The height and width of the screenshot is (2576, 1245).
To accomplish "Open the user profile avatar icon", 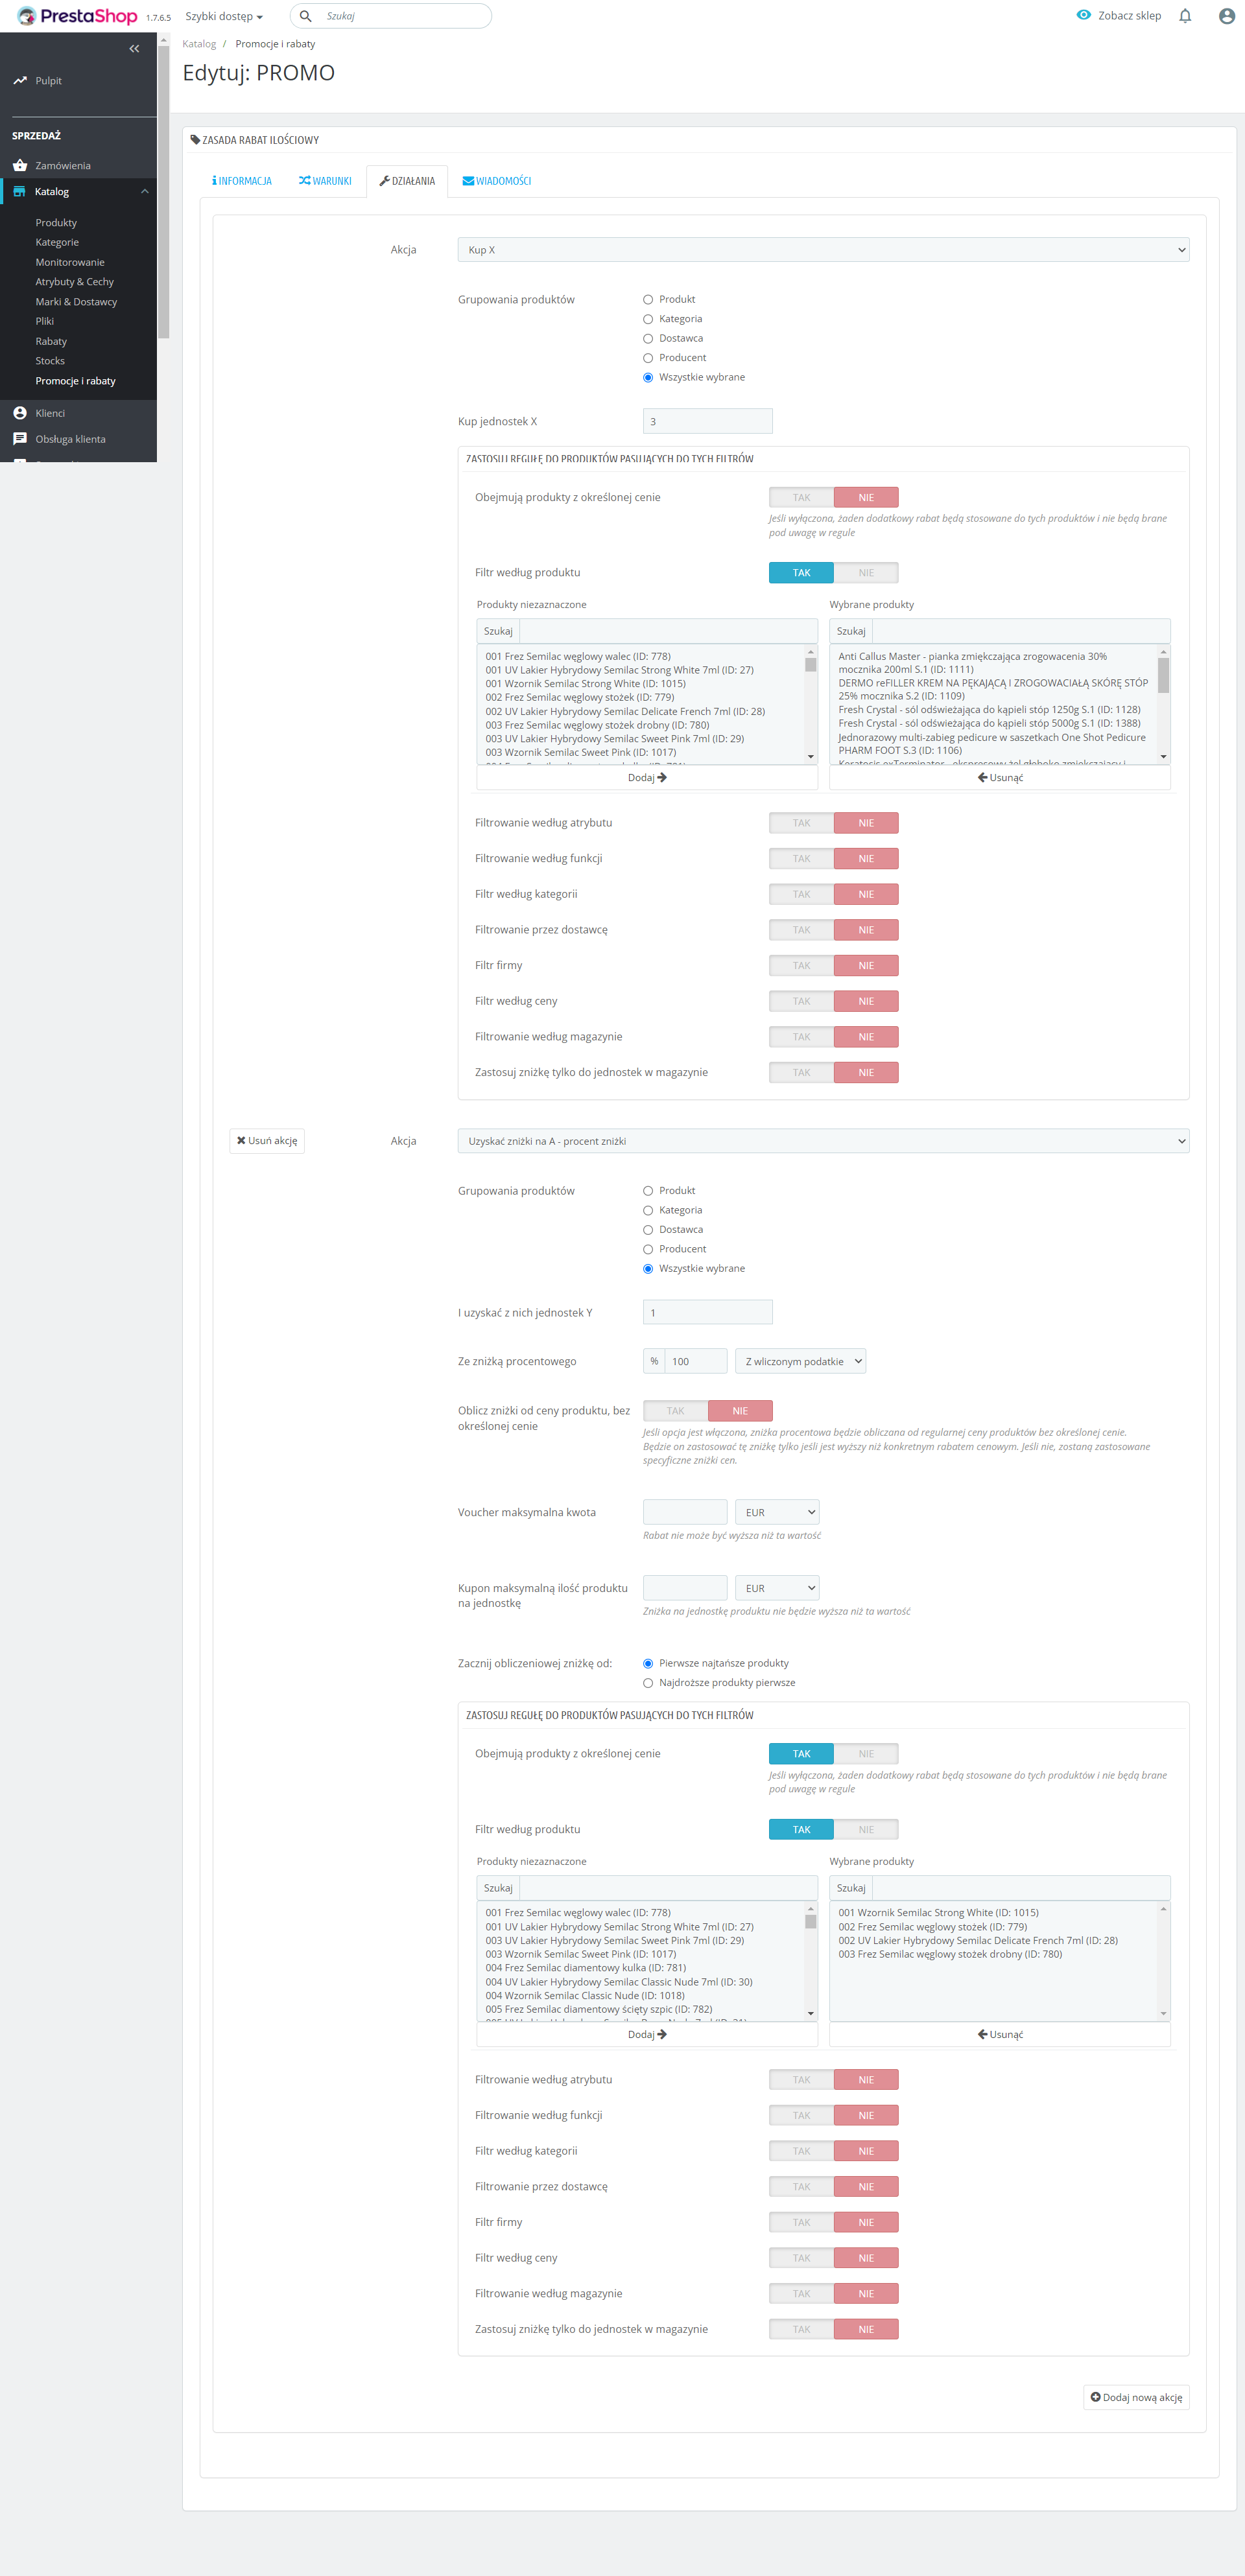I will coord(1226,16).
